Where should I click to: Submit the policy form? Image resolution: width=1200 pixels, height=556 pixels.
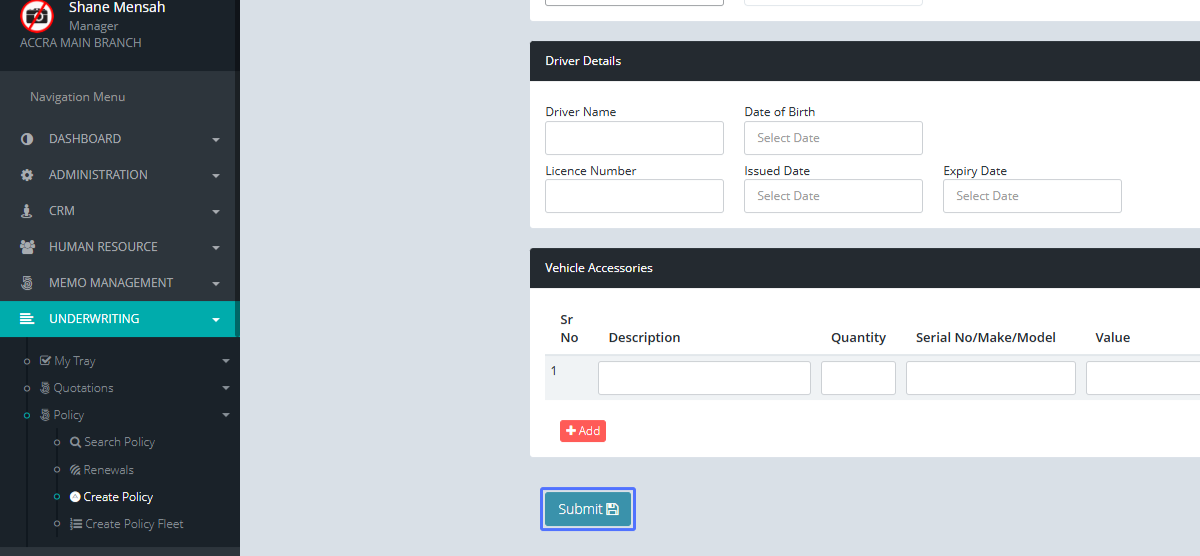click(588, 509)
